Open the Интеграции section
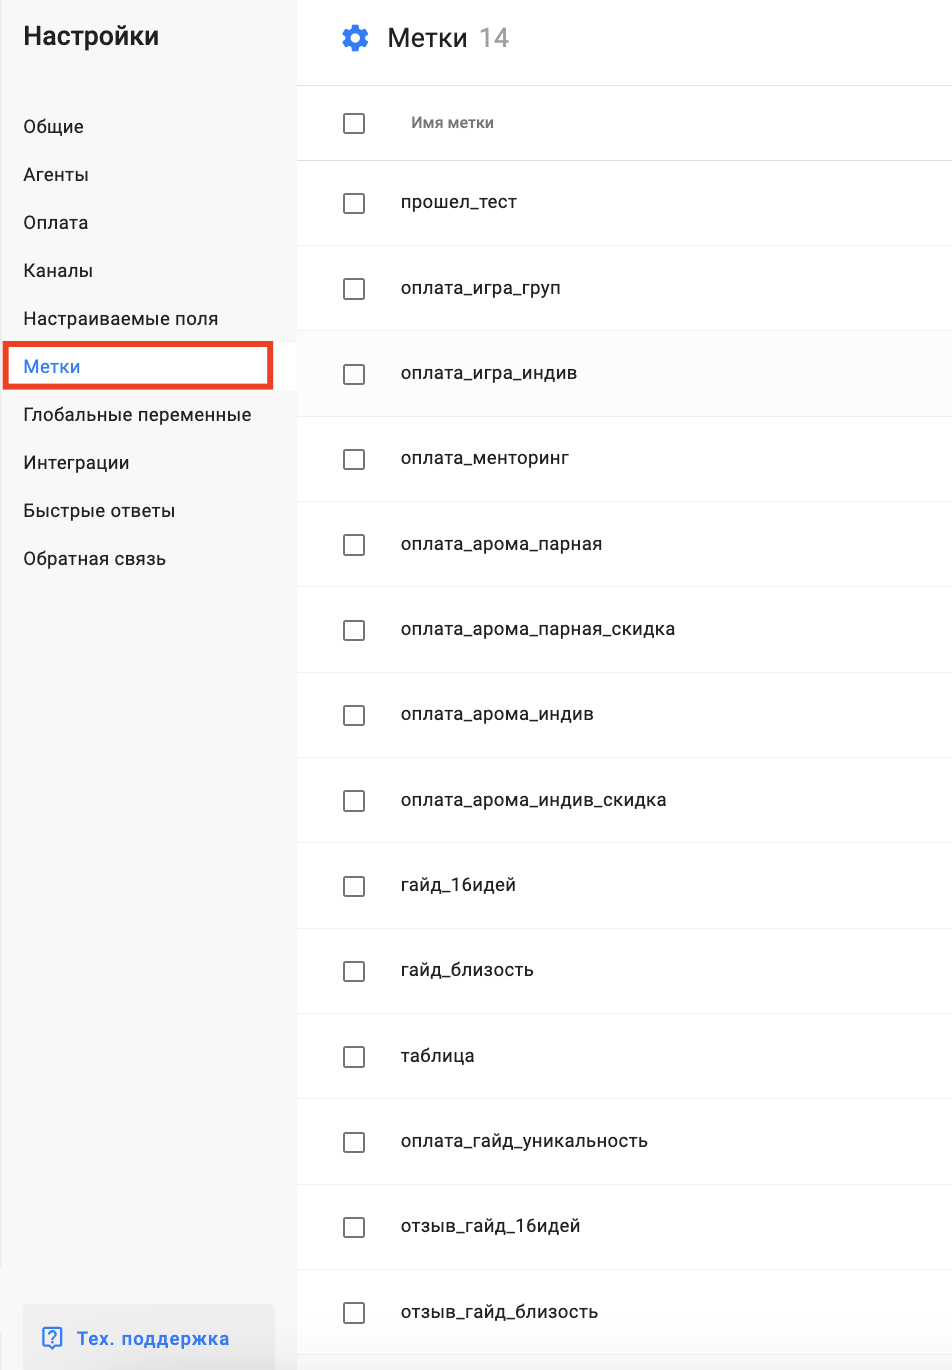The height and width of the screenshot is (1370, 952). (77, 463)
